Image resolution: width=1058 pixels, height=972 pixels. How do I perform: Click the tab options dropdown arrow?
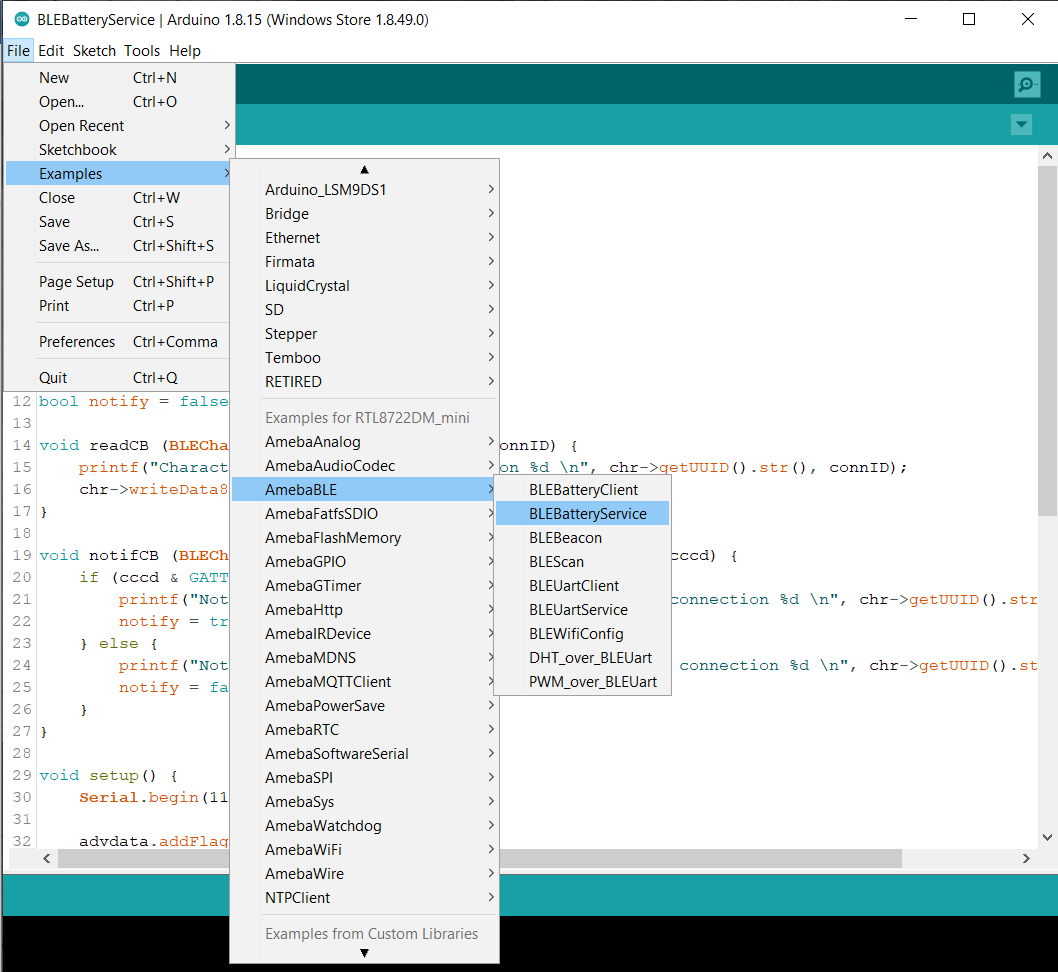[x=1021, y=125]
